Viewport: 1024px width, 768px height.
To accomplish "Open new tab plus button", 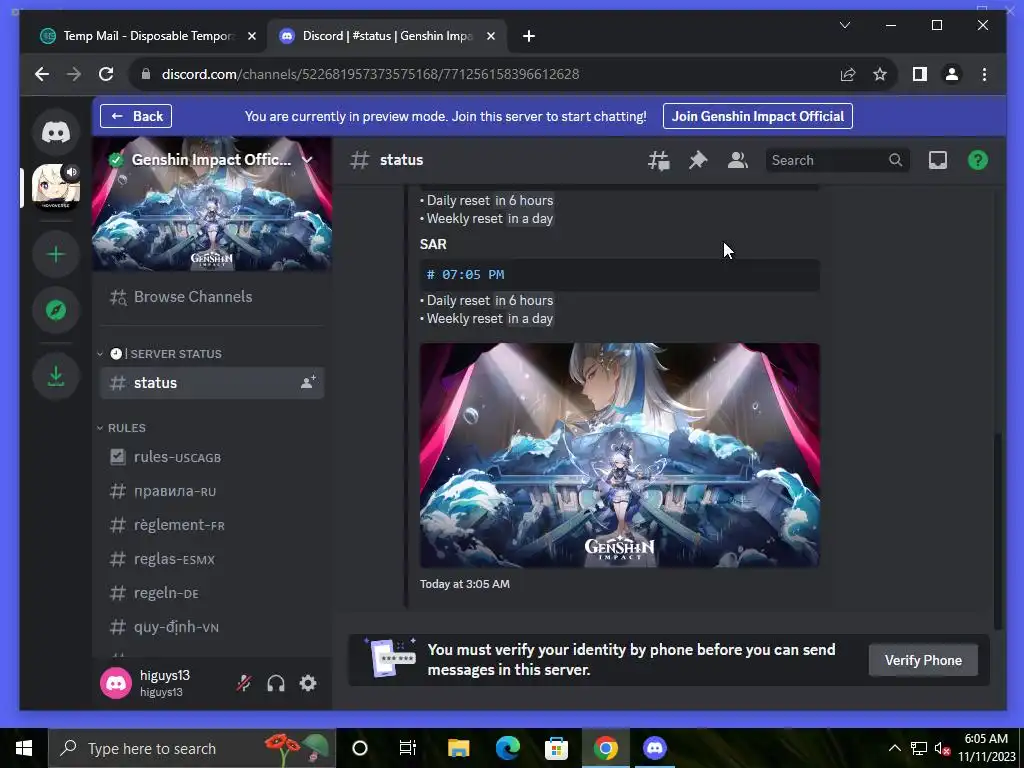I will [529, 36].
